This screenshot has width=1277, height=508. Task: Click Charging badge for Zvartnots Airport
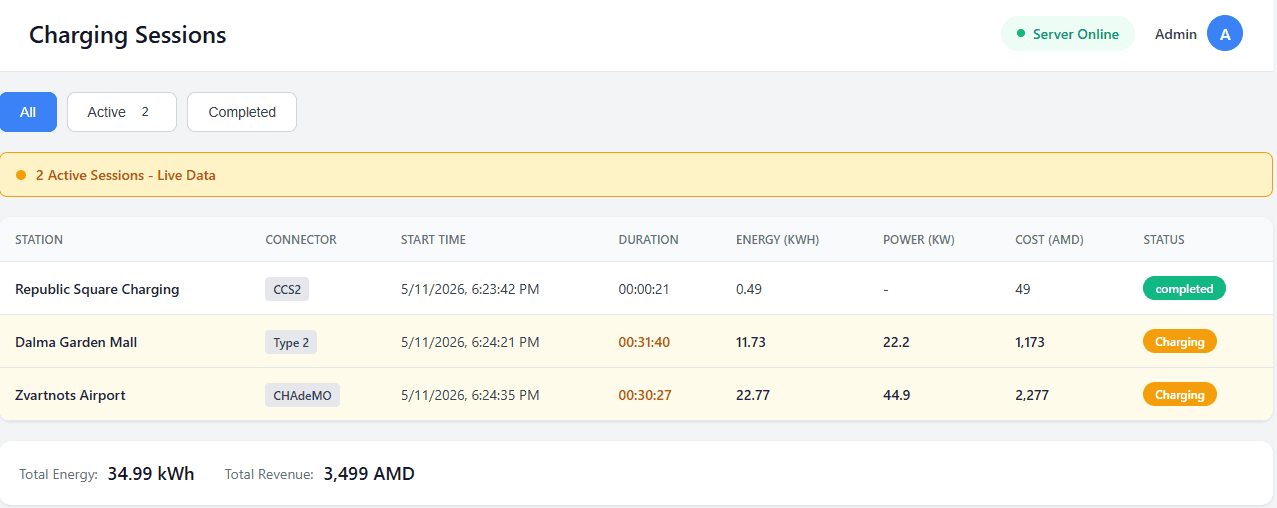click(1180, 395)
